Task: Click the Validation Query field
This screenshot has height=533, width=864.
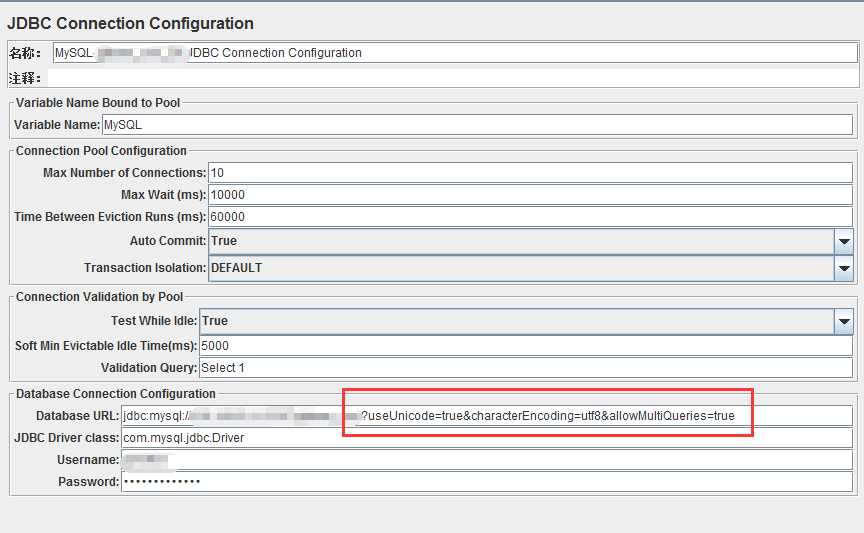Action: [526, 368]
